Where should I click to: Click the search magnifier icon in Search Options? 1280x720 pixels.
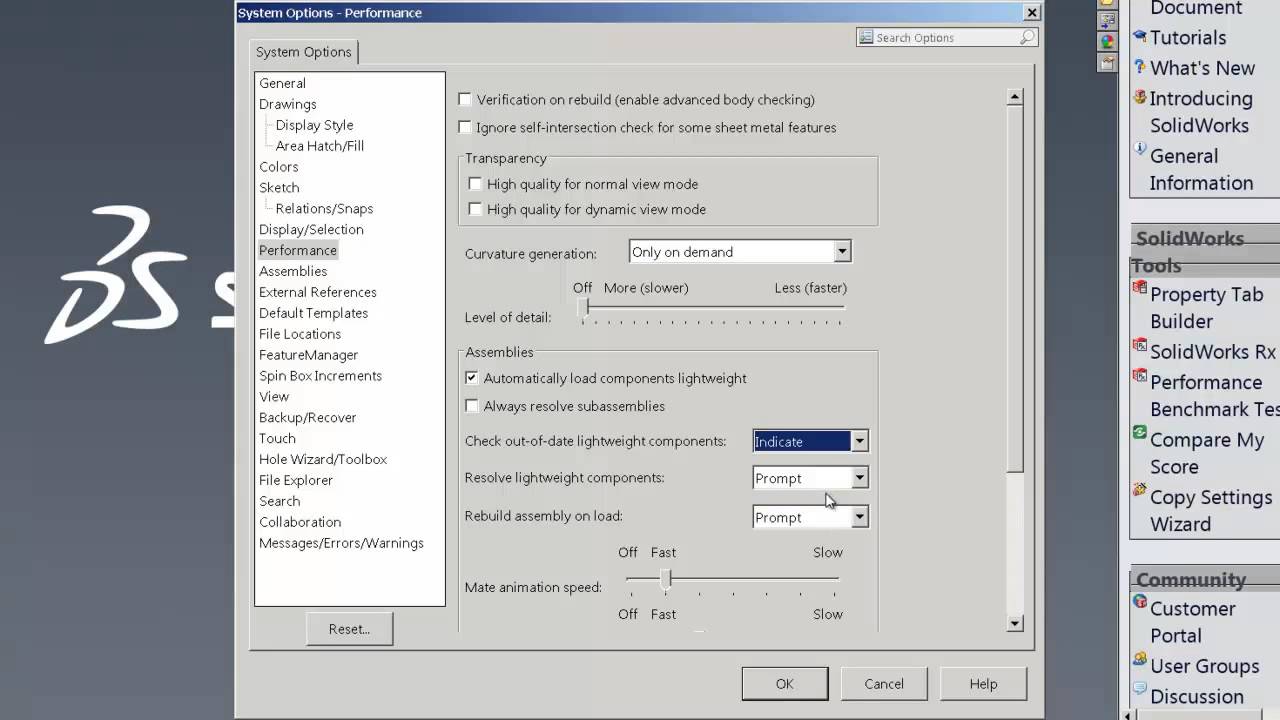[x=1027, y=37]
